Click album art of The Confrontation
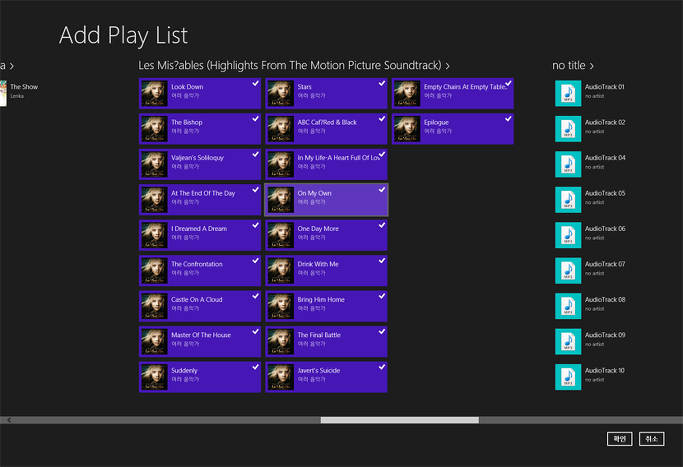Image resolution: width=683 pixels, height=467 pixels. (154, 271)
